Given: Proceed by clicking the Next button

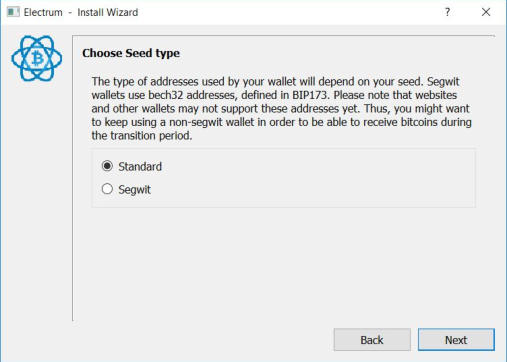Looking at the screenshot, I should [456, 340].
